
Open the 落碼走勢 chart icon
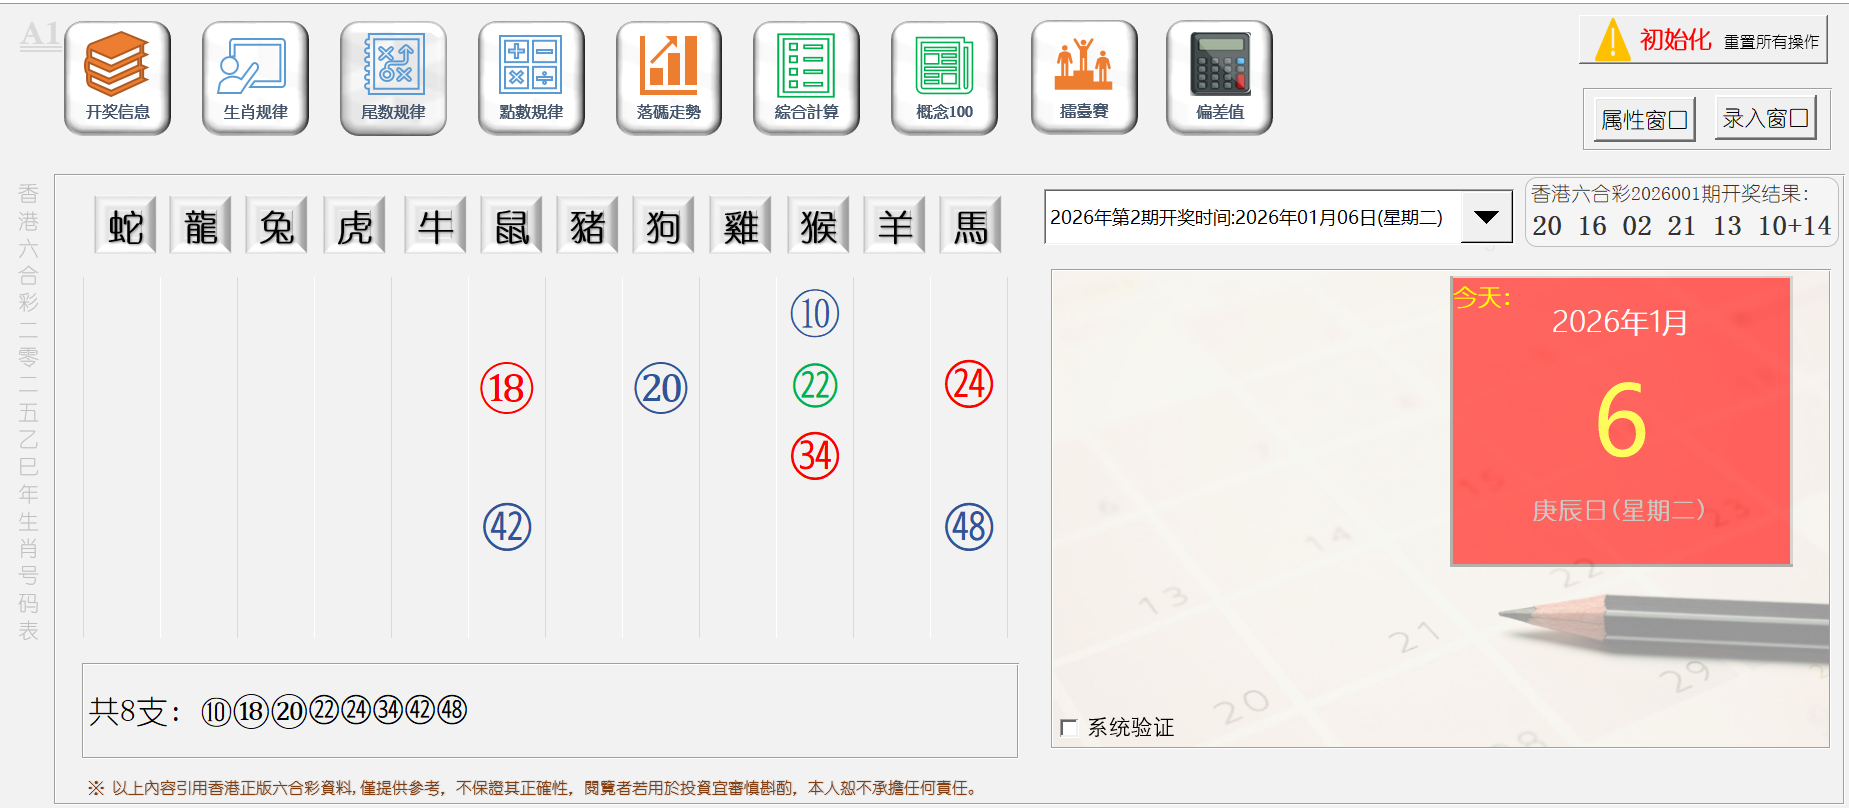(668, 77)
